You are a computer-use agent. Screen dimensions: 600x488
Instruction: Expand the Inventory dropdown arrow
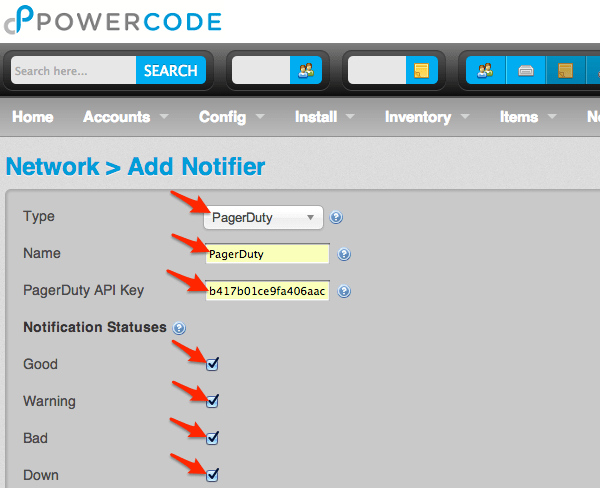465,116
